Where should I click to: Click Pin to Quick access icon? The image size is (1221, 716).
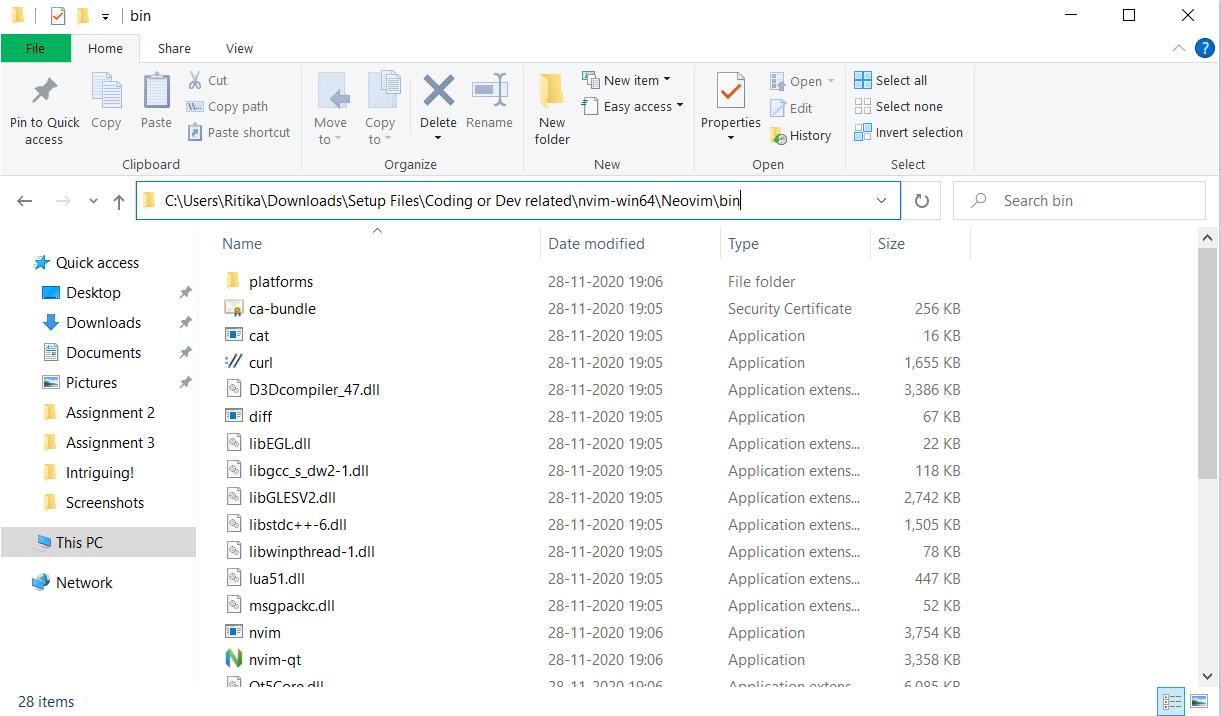pyautogui.click(x=44, y=92)
